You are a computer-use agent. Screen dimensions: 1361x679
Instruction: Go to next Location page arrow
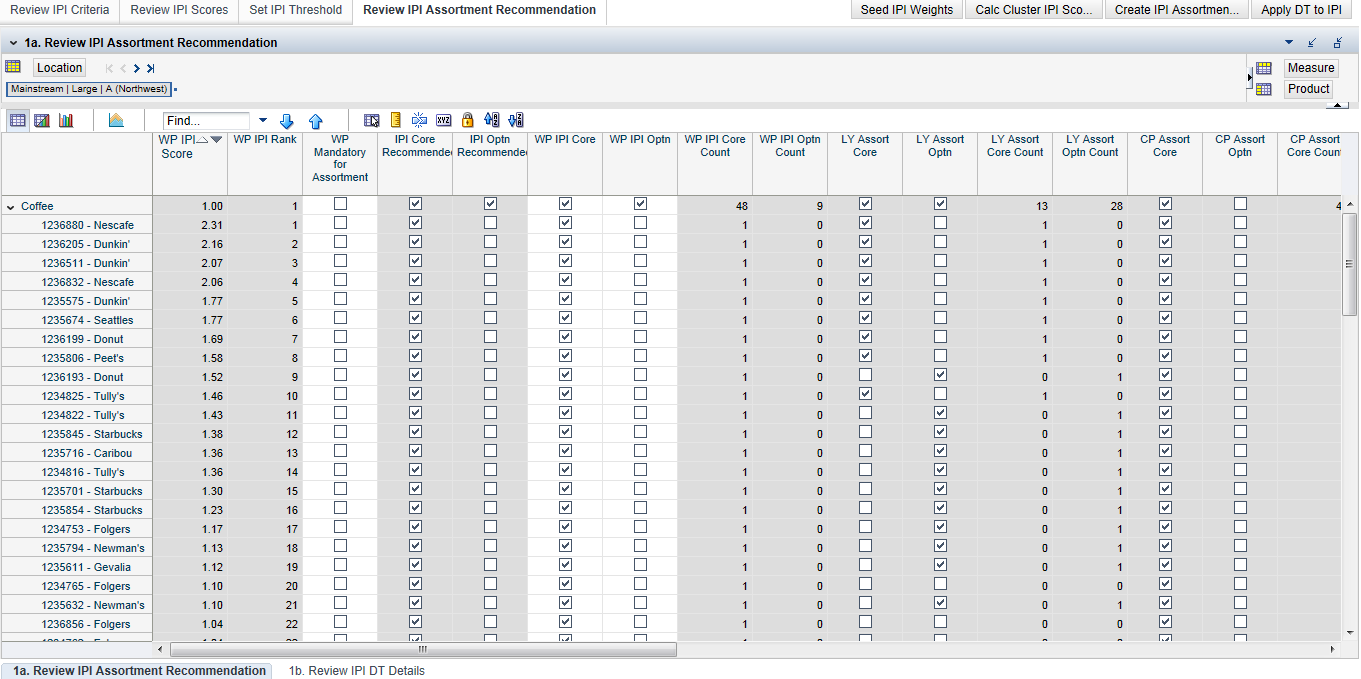pos(136,68)
